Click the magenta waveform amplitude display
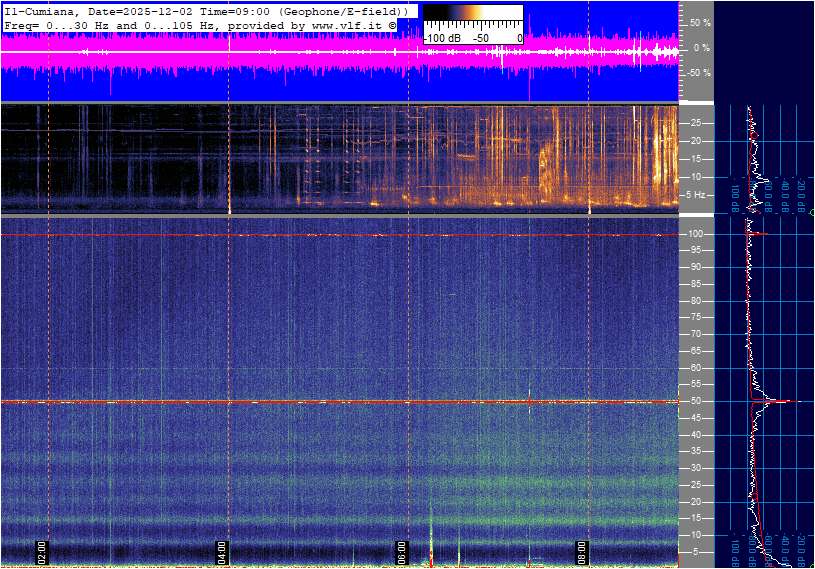This screenshot has height=569, width=815. 300,52
